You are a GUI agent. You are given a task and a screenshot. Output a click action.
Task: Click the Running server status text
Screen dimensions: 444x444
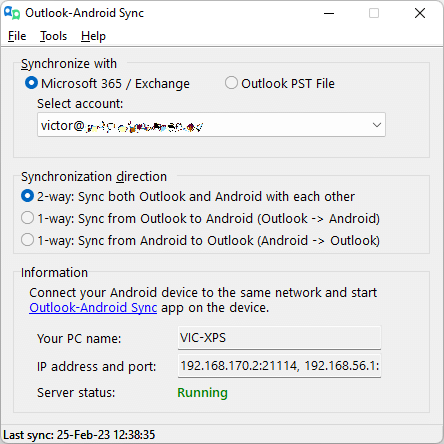[x=202, y=393]
